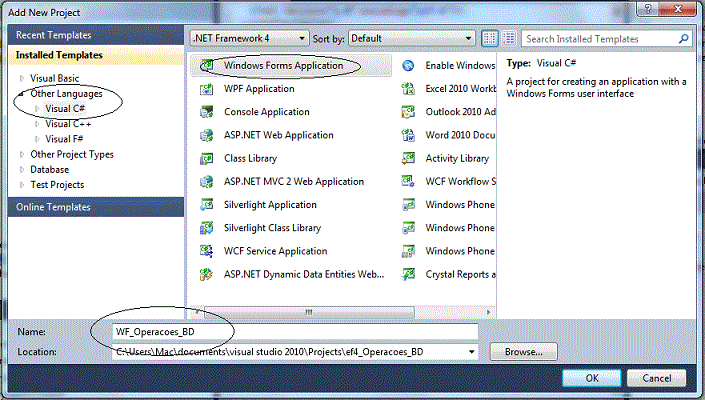Click the ASP.NET MVC 2 Web Application icon
The image size is (705, 400).
(x=207, y=182)
